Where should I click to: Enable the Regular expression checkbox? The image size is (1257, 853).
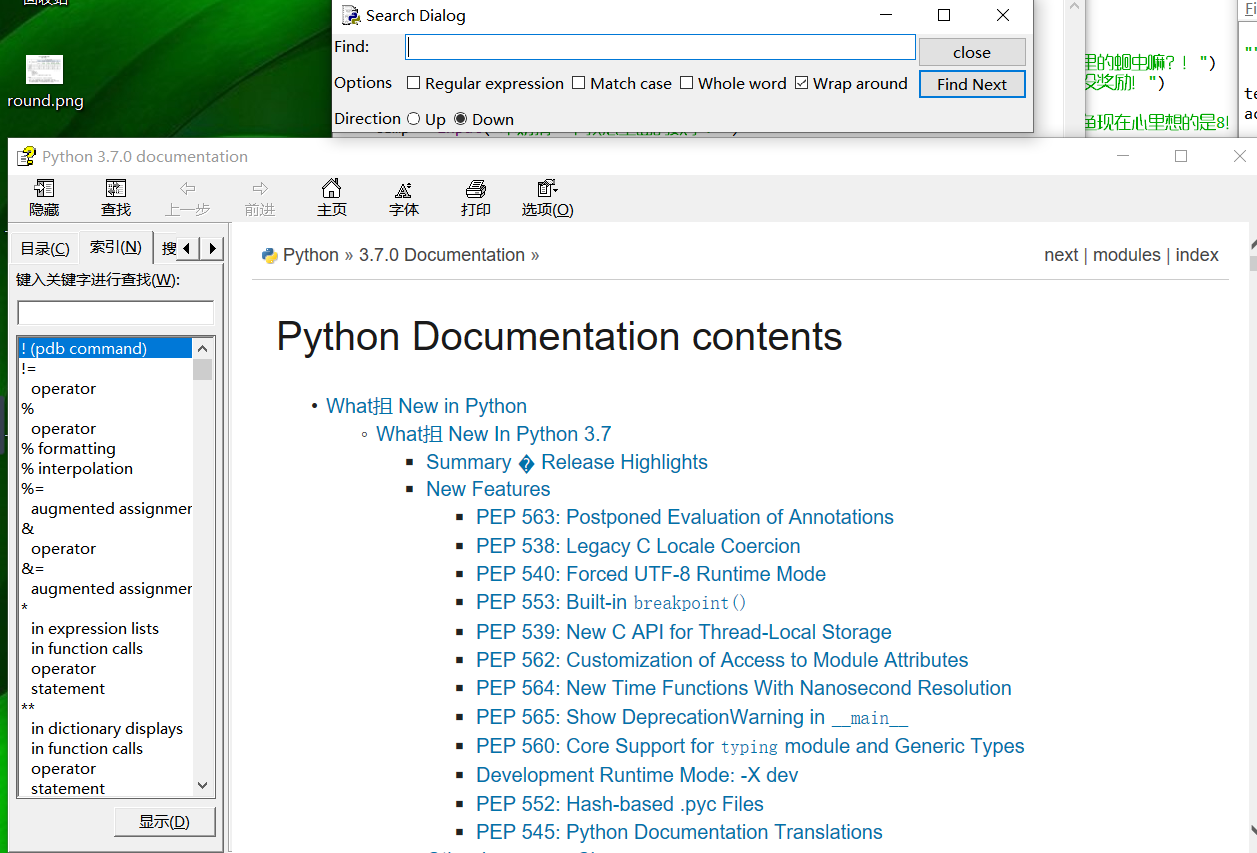414,83
